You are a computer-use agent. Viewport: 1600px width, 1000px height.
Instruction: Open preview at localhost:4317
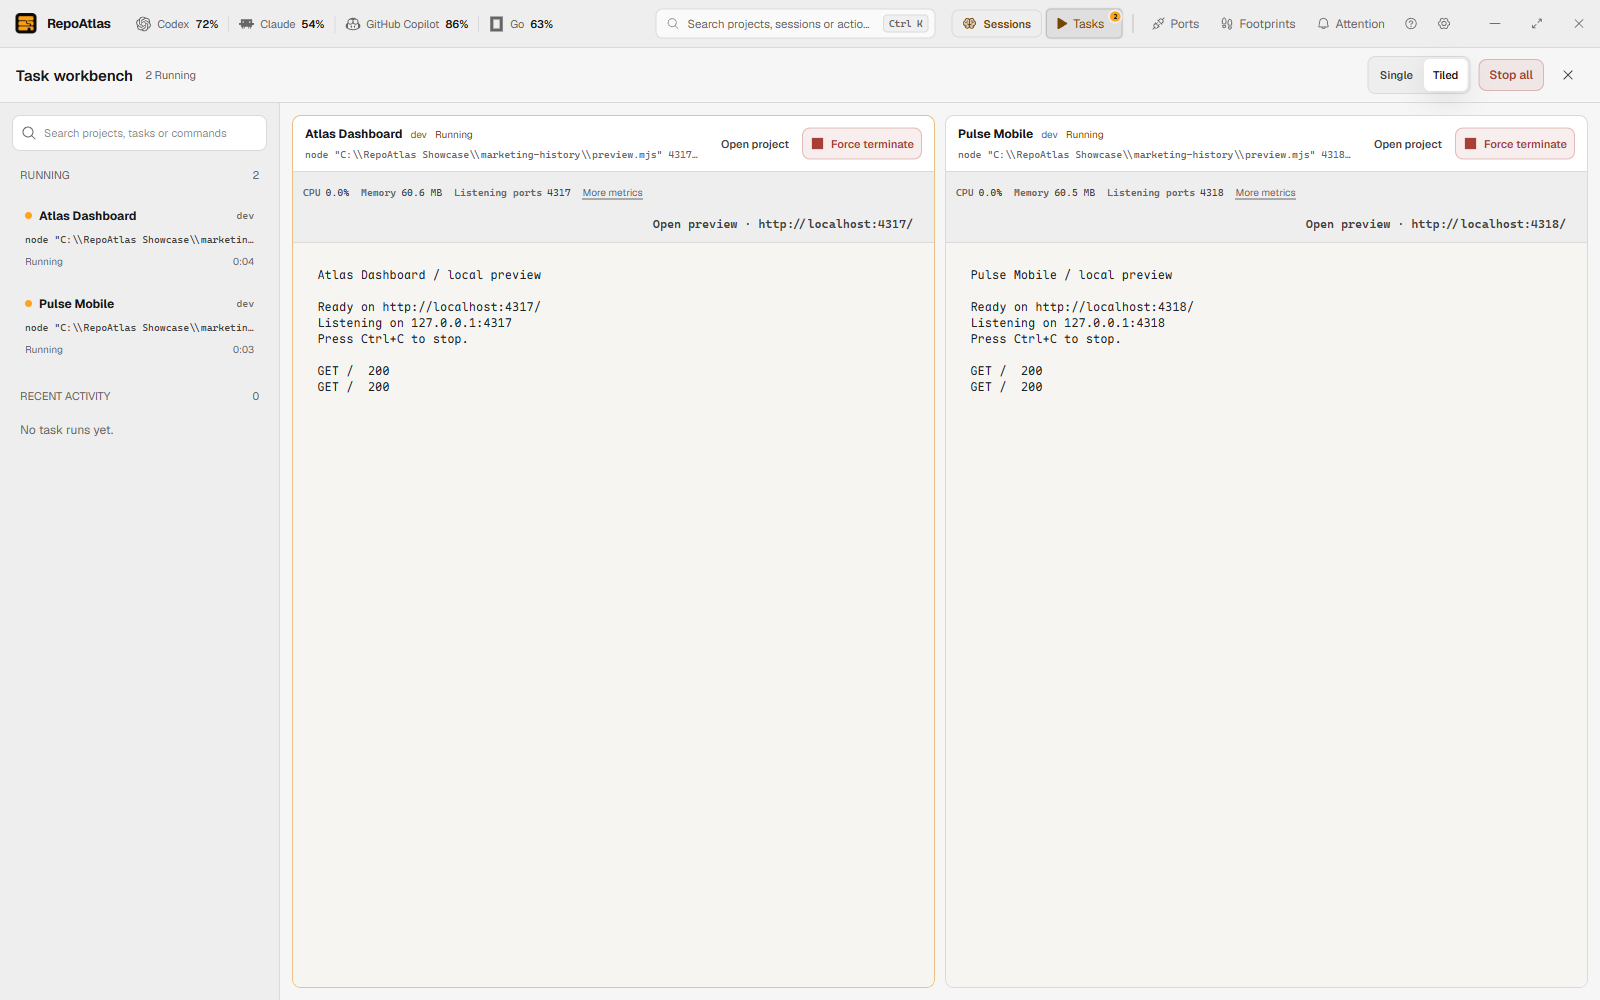pos(783,224)
